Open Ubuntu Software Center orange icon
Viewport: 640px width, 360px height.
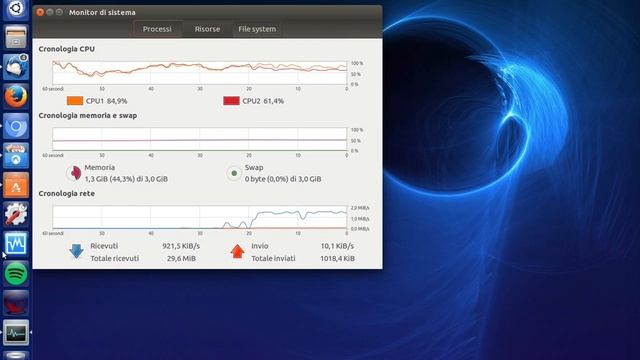click(16, 185)
